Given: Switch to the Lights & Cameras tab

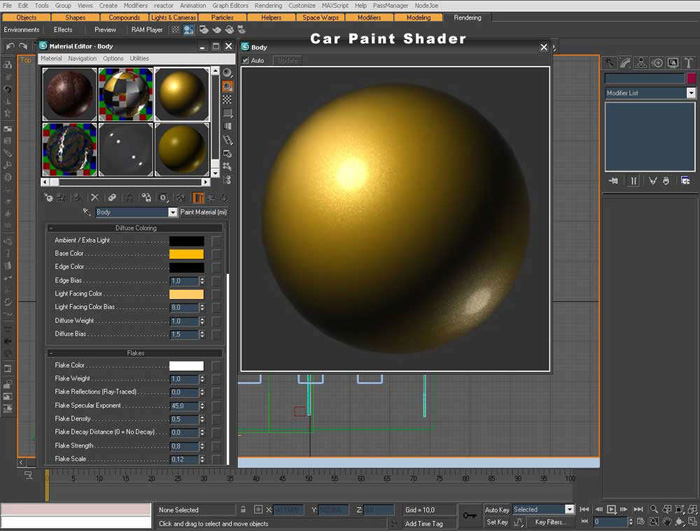Looking at the screenshot, I should (x=174, y=18).
